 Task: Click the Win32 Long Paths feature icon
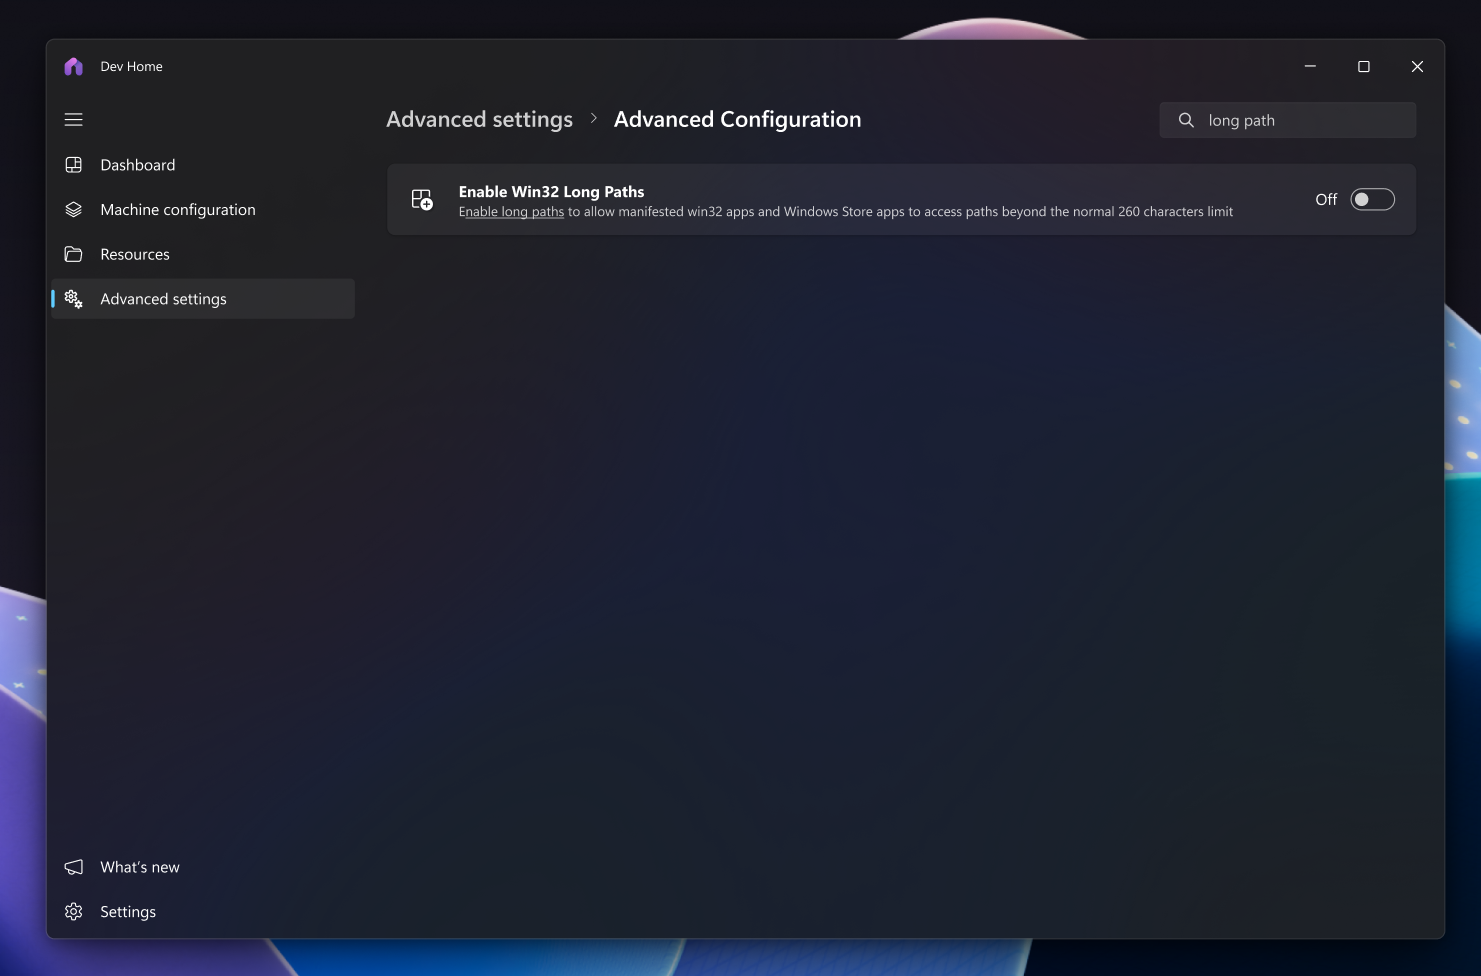pos(421,199)
